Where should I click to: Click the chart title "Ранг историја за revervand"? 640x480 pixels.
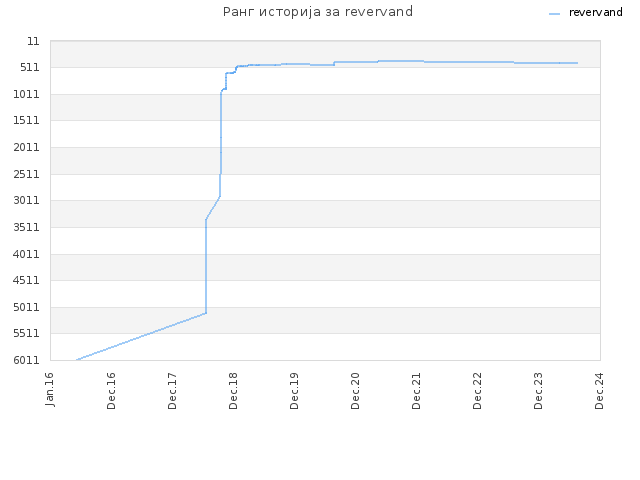coord(318,12)
